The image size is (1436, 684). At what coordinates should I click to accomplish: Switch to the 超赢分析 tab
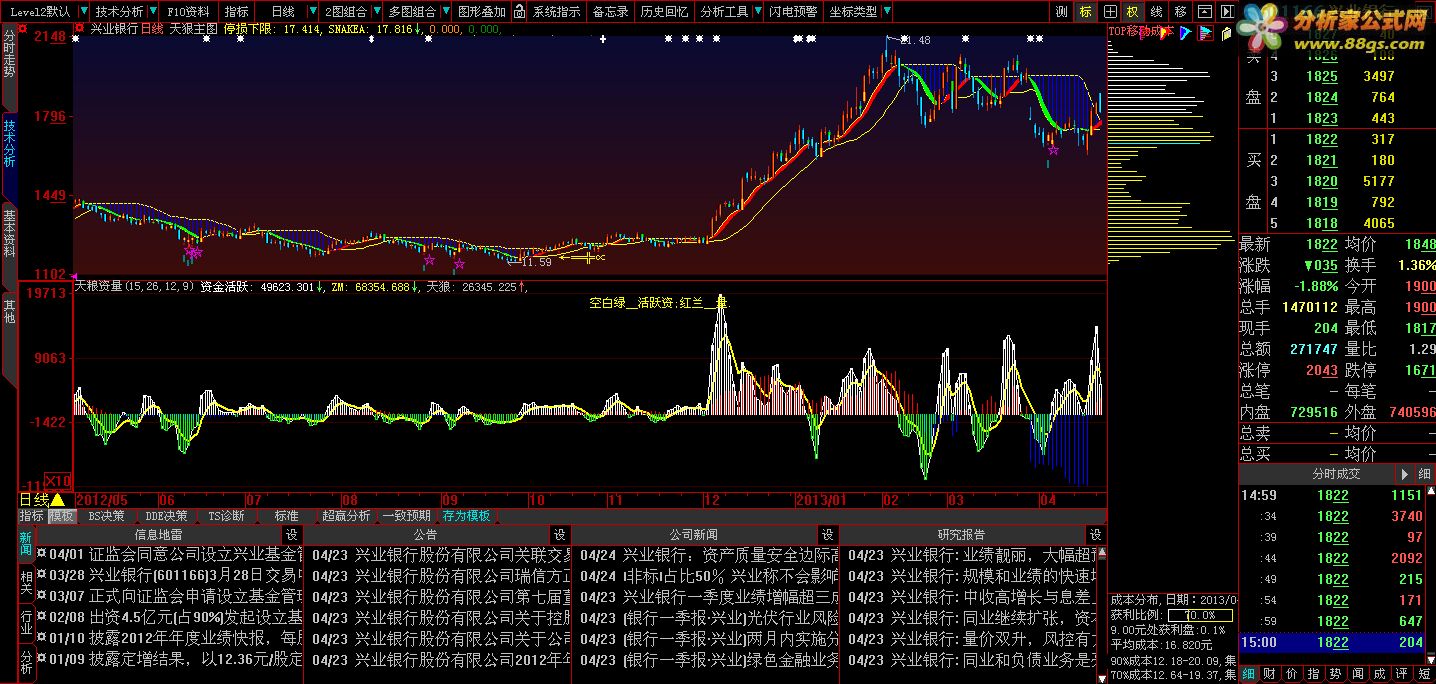(346, 516)
